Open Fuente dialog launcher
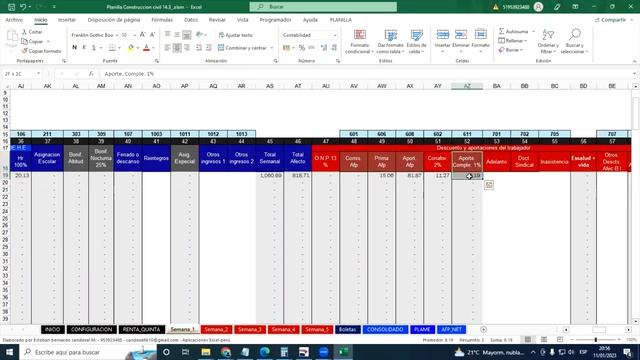Viewport: 640px width, 360px height. point(157,61)
